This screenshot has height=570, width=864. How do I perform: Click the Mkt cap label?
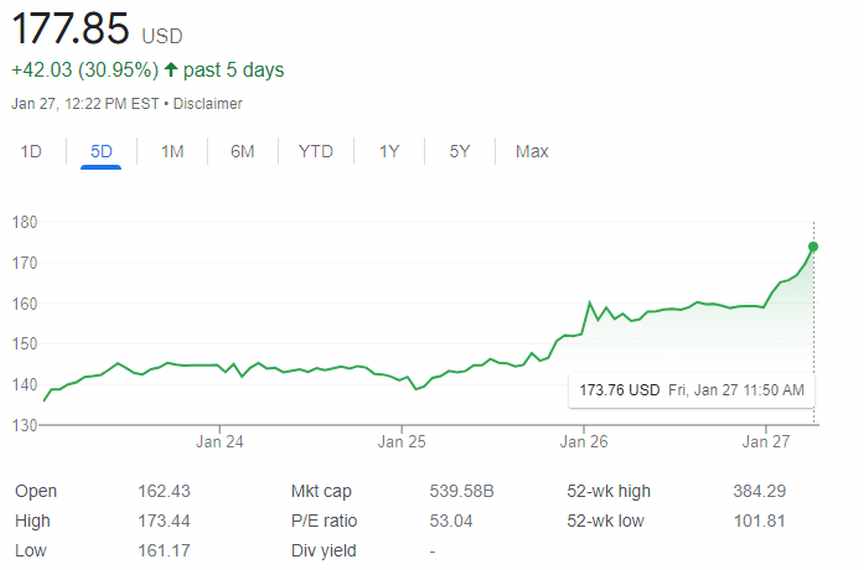(321, 491)
